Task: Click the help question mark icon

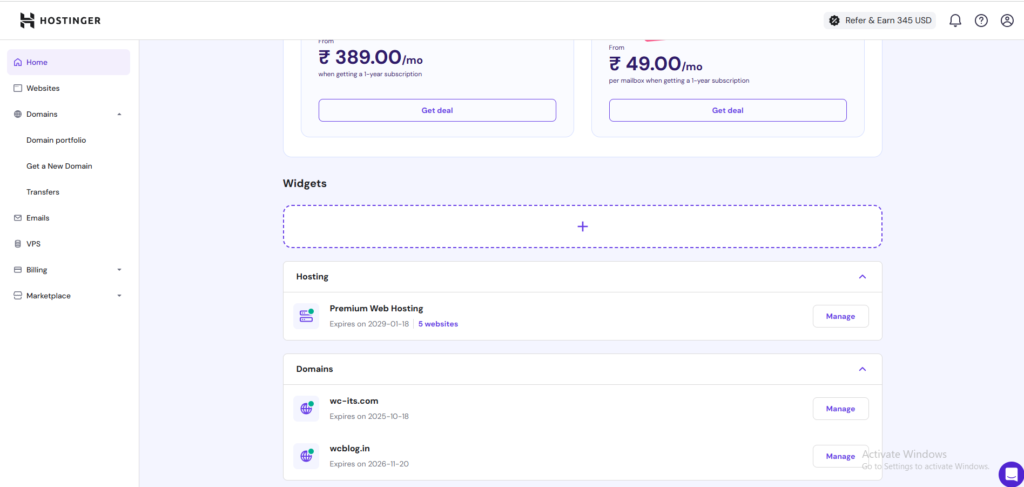Action: click(981, 20)
